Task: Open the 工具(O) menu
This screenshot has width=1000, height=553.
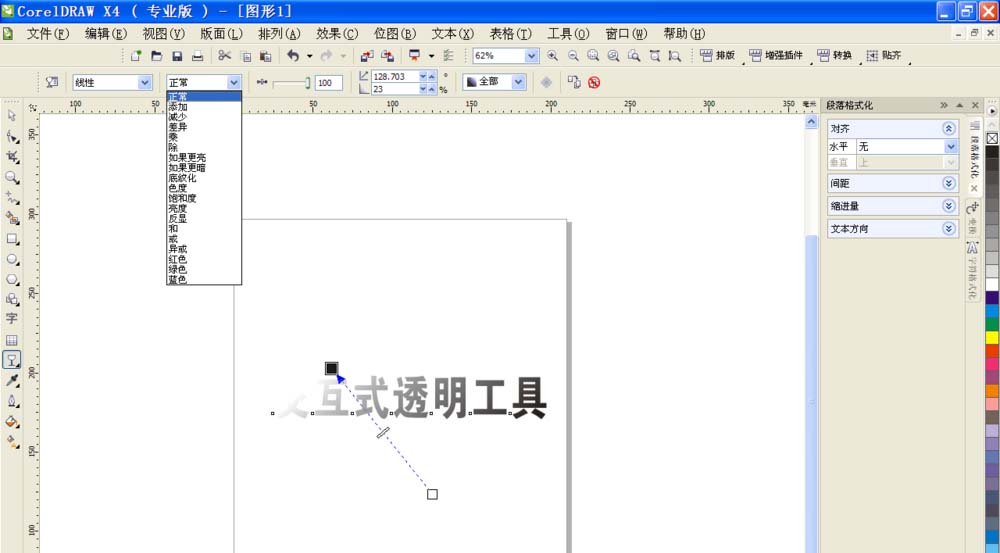Action: coord(568,34)
